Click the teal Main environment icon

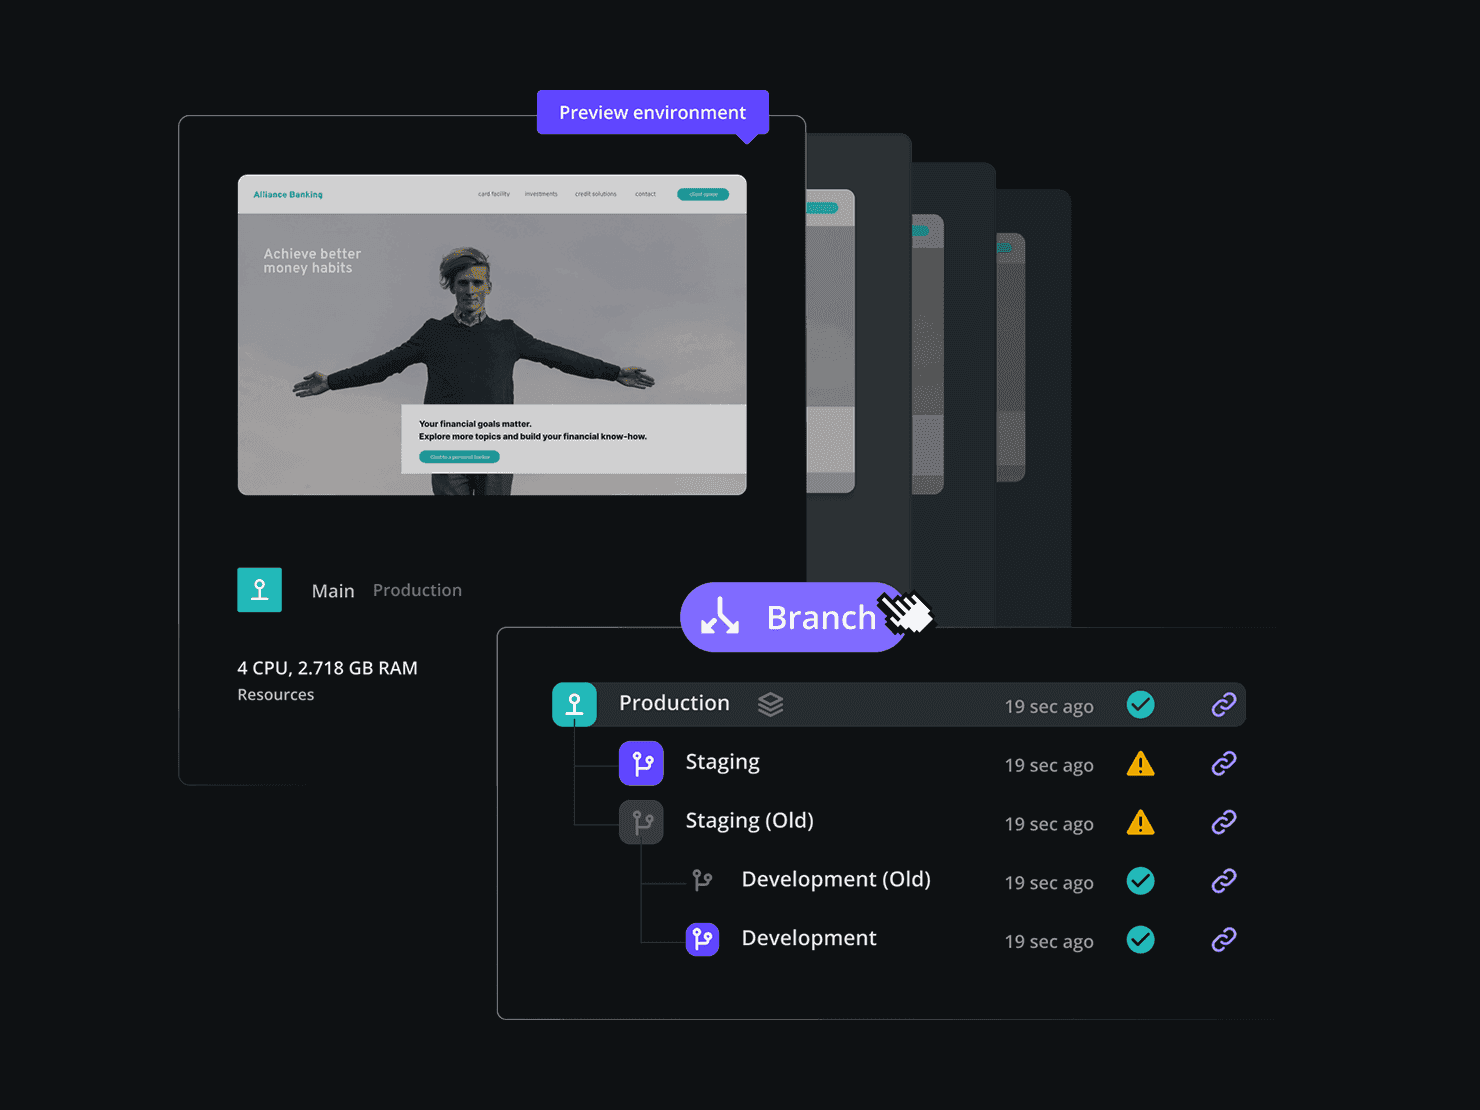point(259,590)
